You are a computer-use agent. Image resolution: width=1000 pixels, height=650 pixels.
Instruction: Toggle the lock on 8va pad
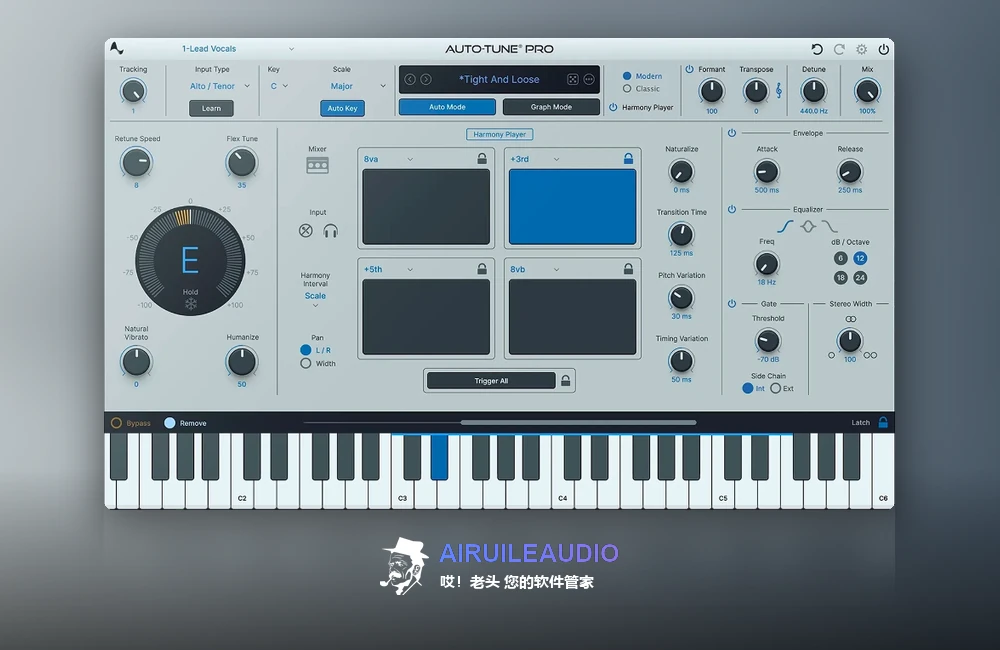click(482, 158)
